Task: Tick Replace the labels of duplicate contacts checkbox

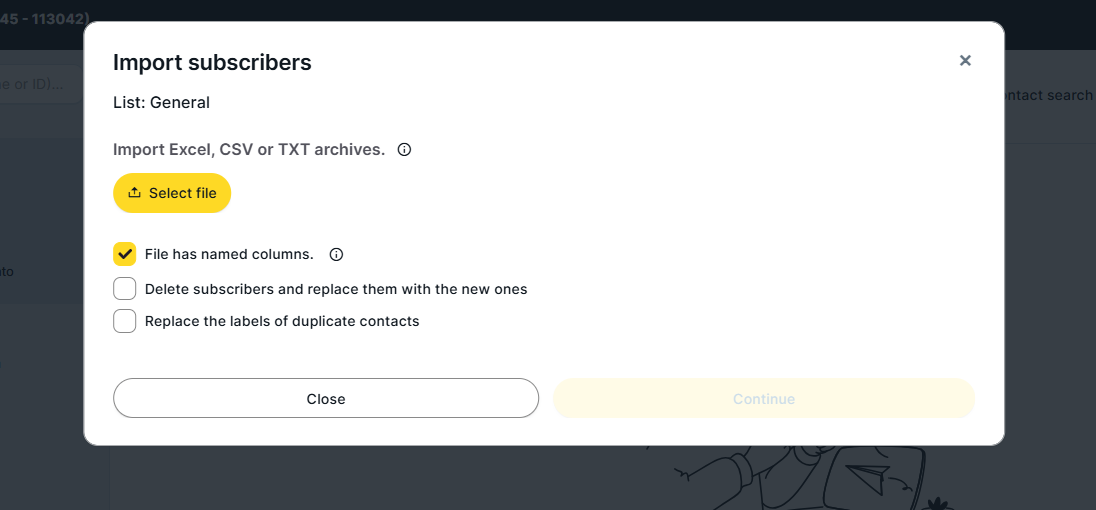Action: point(124,321)
